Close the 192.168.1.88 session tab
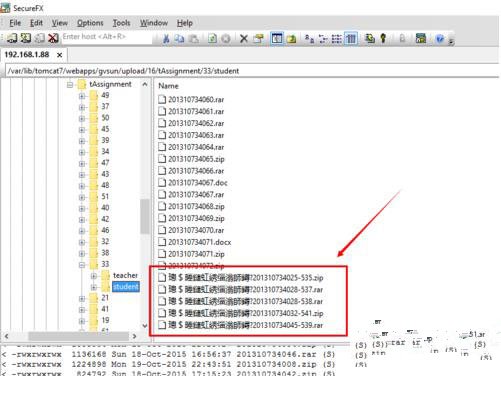This screenshot has width=501, height=393. (59, 55)
